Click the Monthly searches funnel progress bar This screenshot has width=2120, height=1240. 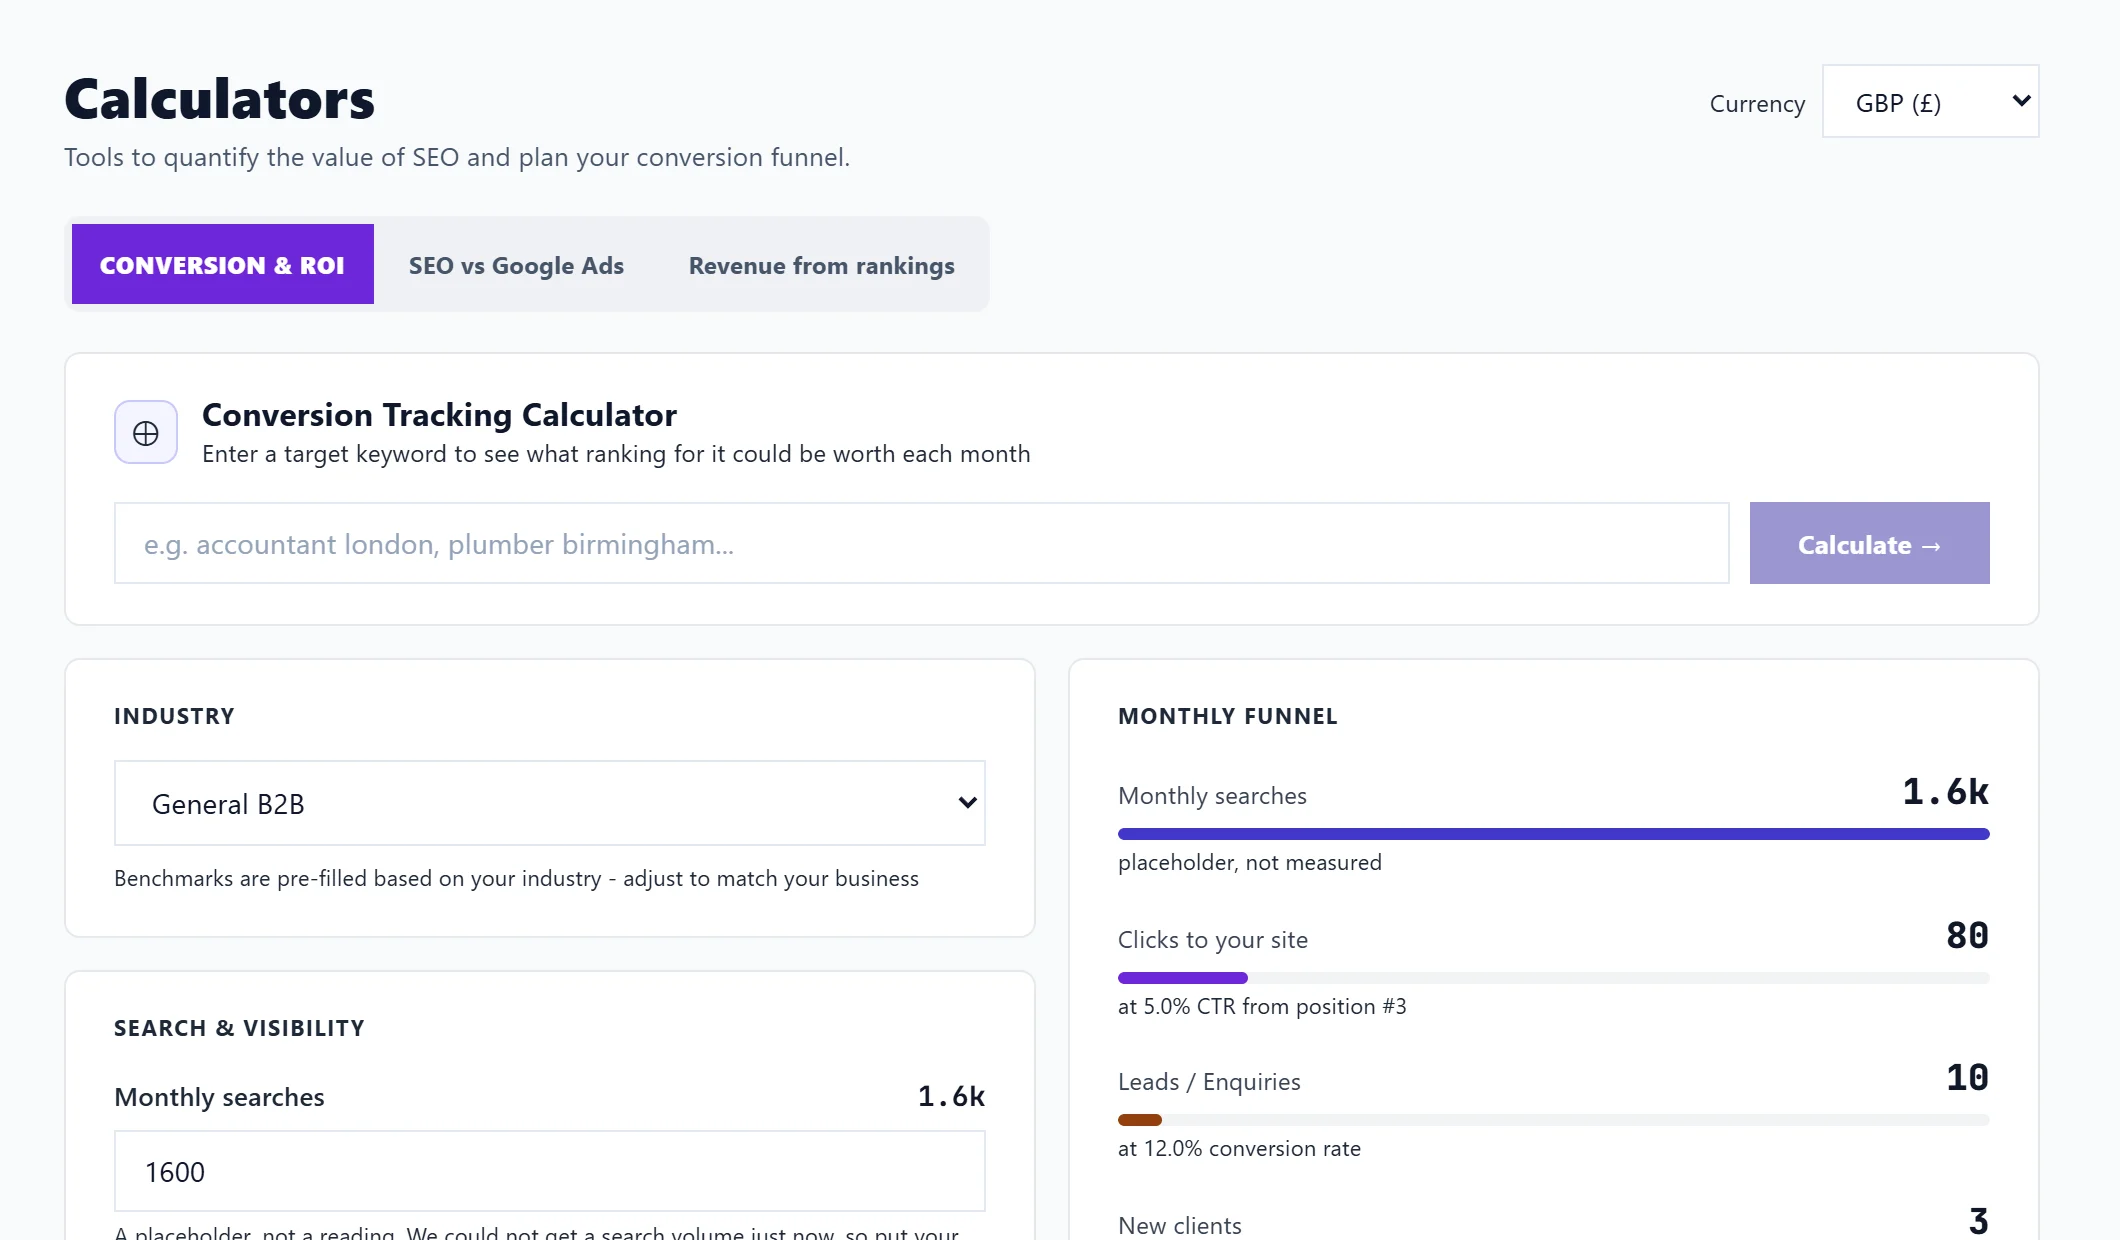1553,834
